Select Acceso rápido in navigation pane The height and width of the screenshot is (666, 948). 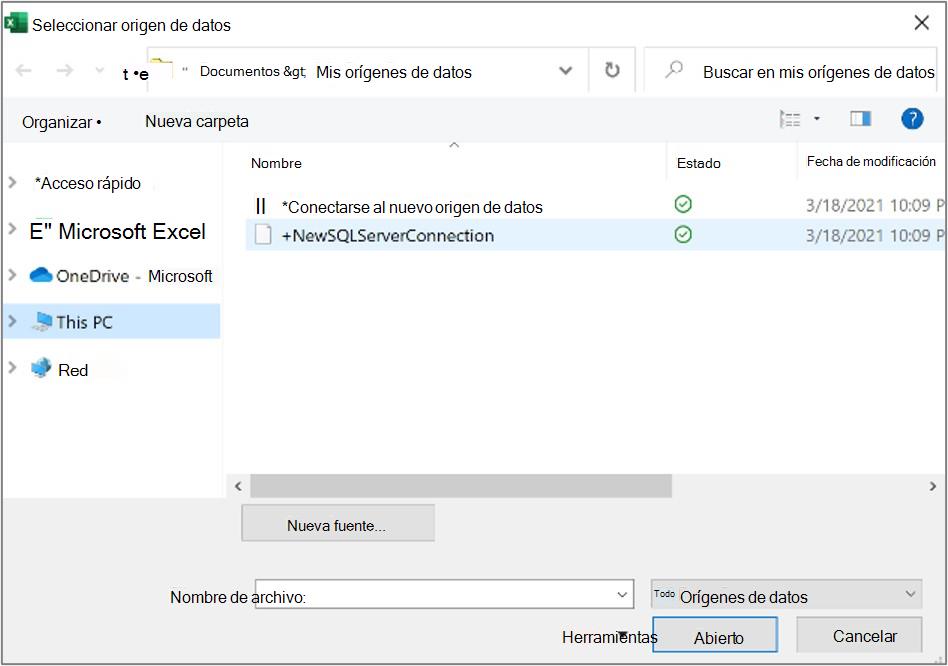click(88, 183)
